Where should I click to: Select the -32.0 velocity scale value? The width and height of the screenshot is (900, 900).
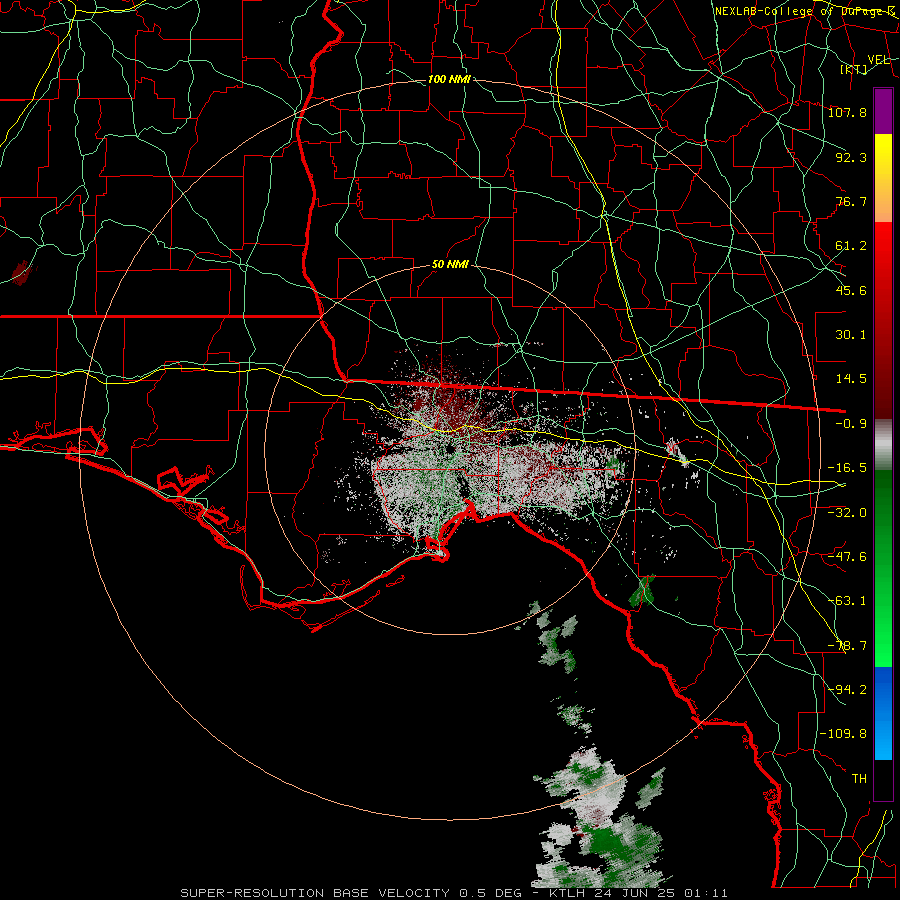coord(847,512)
